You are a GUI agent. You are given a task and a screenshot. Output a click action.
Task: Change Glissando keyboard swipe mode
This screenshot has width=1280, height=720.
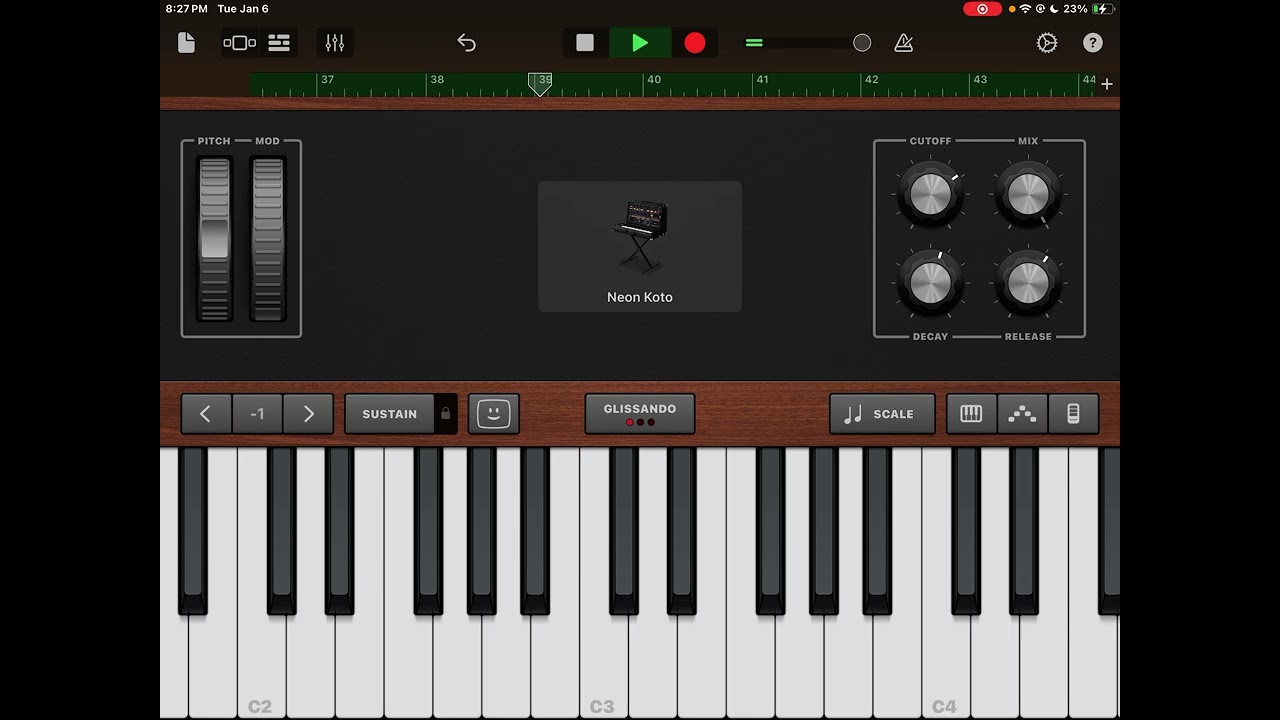[640, 414]
